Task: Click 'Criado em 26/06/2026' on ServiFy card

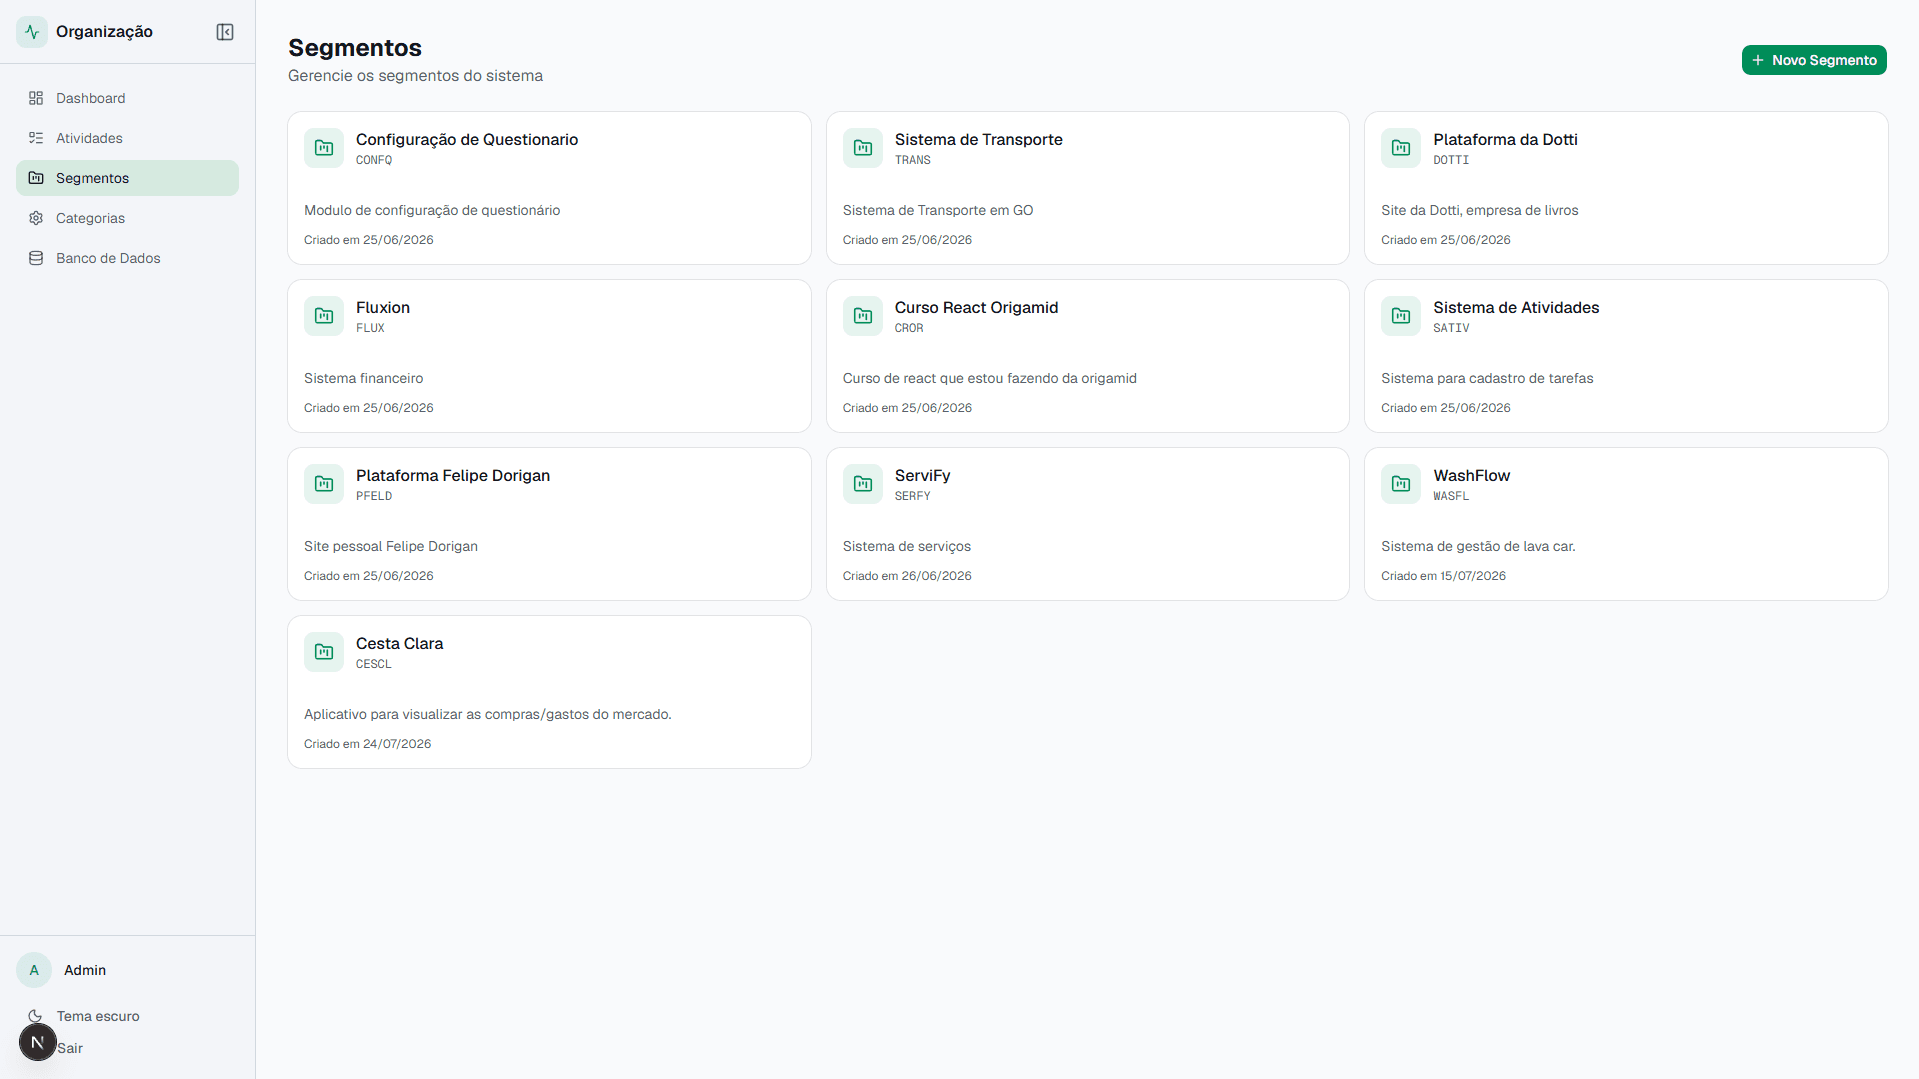Action: click(907, 576)
